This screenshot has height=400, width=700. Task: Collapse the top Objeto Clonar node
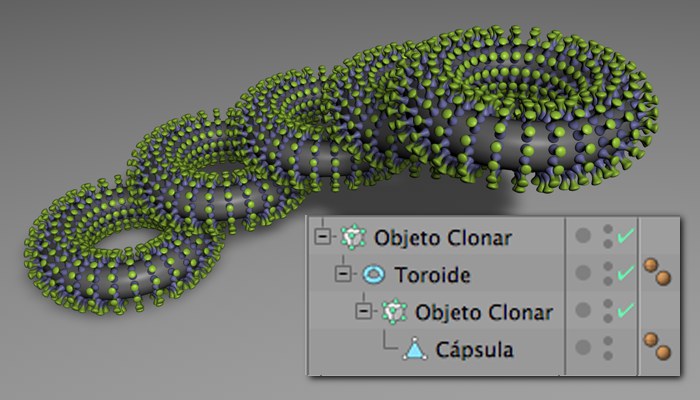point(322,237)
